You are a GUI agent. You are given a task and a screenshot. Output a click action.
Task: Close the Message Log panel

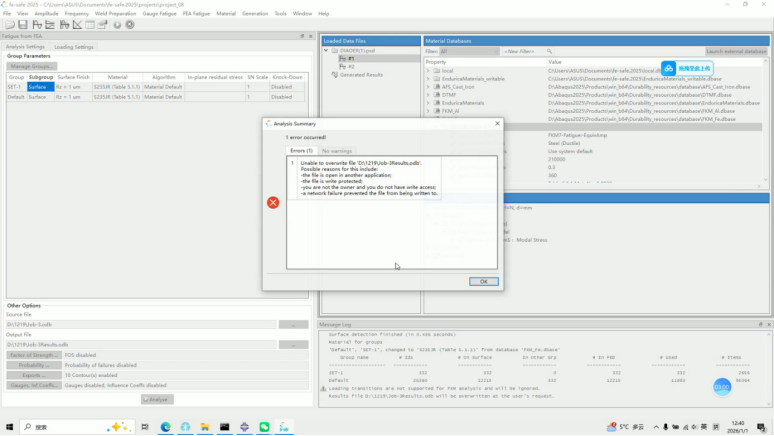pyautogui.click(x=769, y=324)
